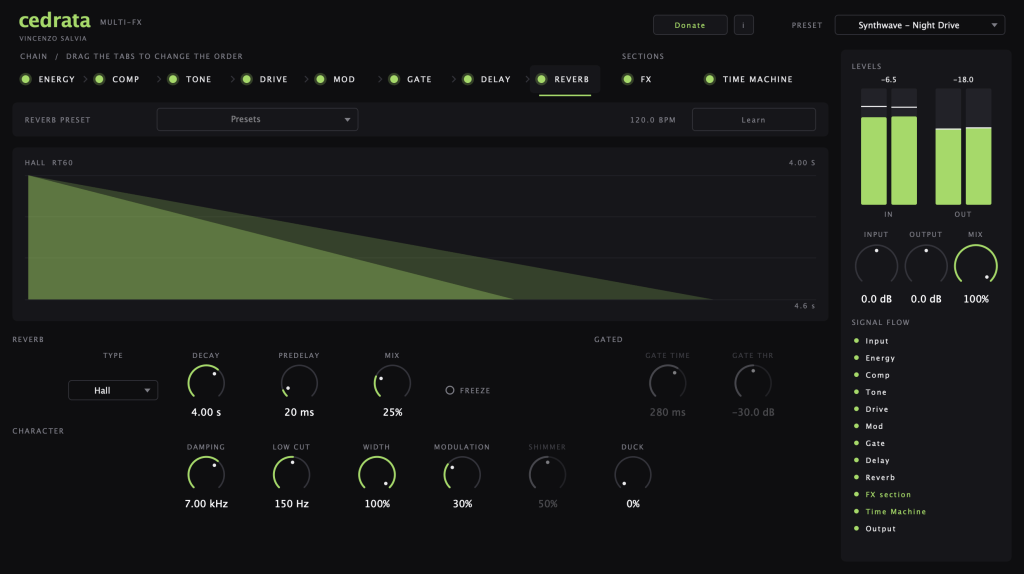Viewport: 1024px width, 574px height.
Task: Select Energy in Signal Flow list
Action: click(x=880, y=358)
